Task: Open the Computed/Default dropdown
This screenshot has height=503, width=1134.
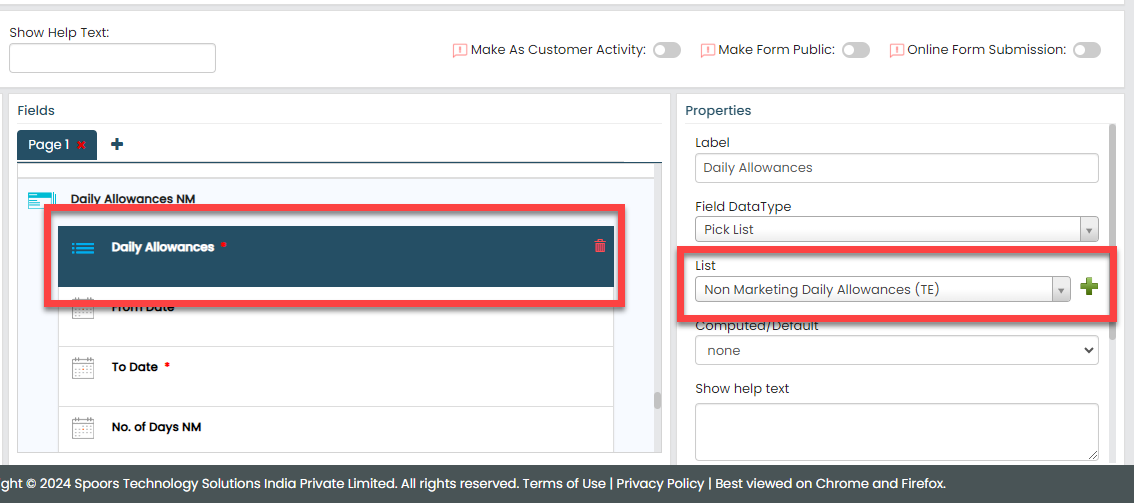Action: (896, 351)
